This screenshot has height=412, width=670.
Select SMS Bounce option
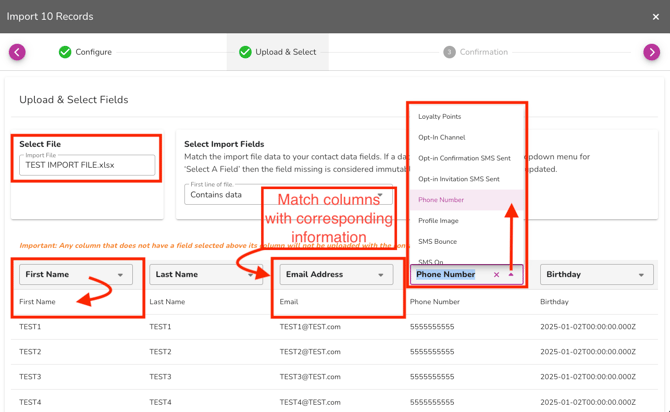point(438,242)
